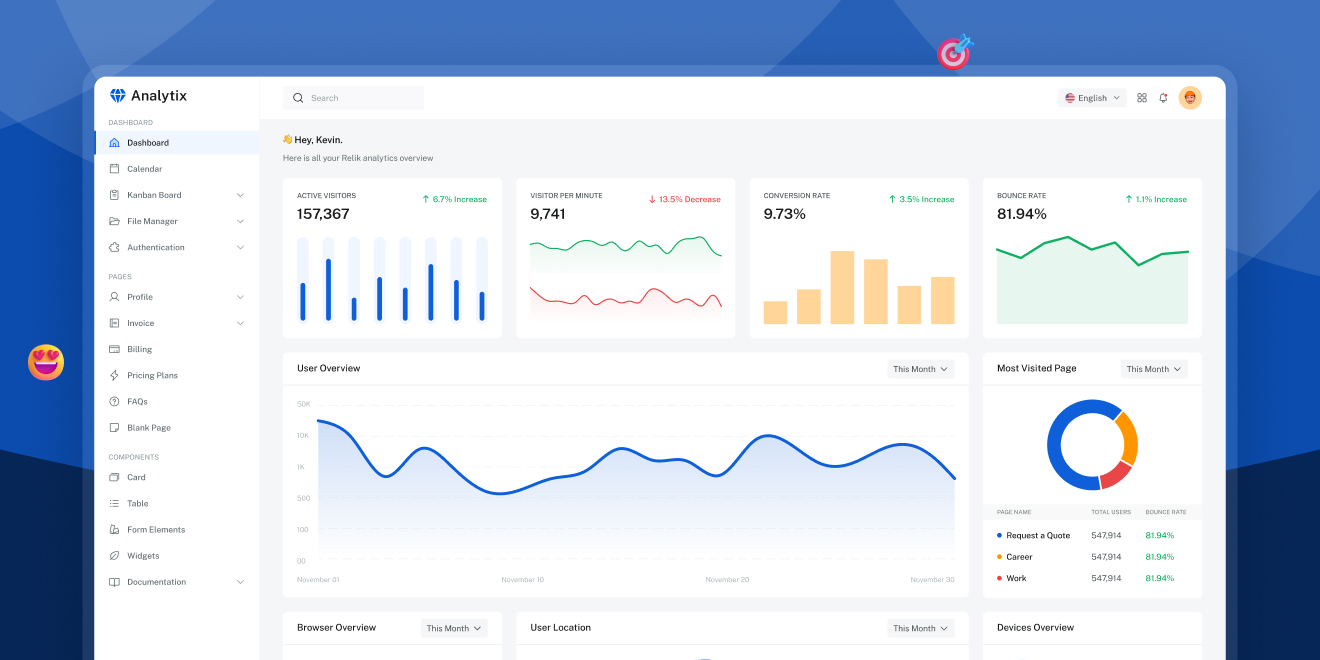Click the Work page row
The height and width of the screenshot is (660, 1320).
pyautogui.click(x=1092, y=578)
